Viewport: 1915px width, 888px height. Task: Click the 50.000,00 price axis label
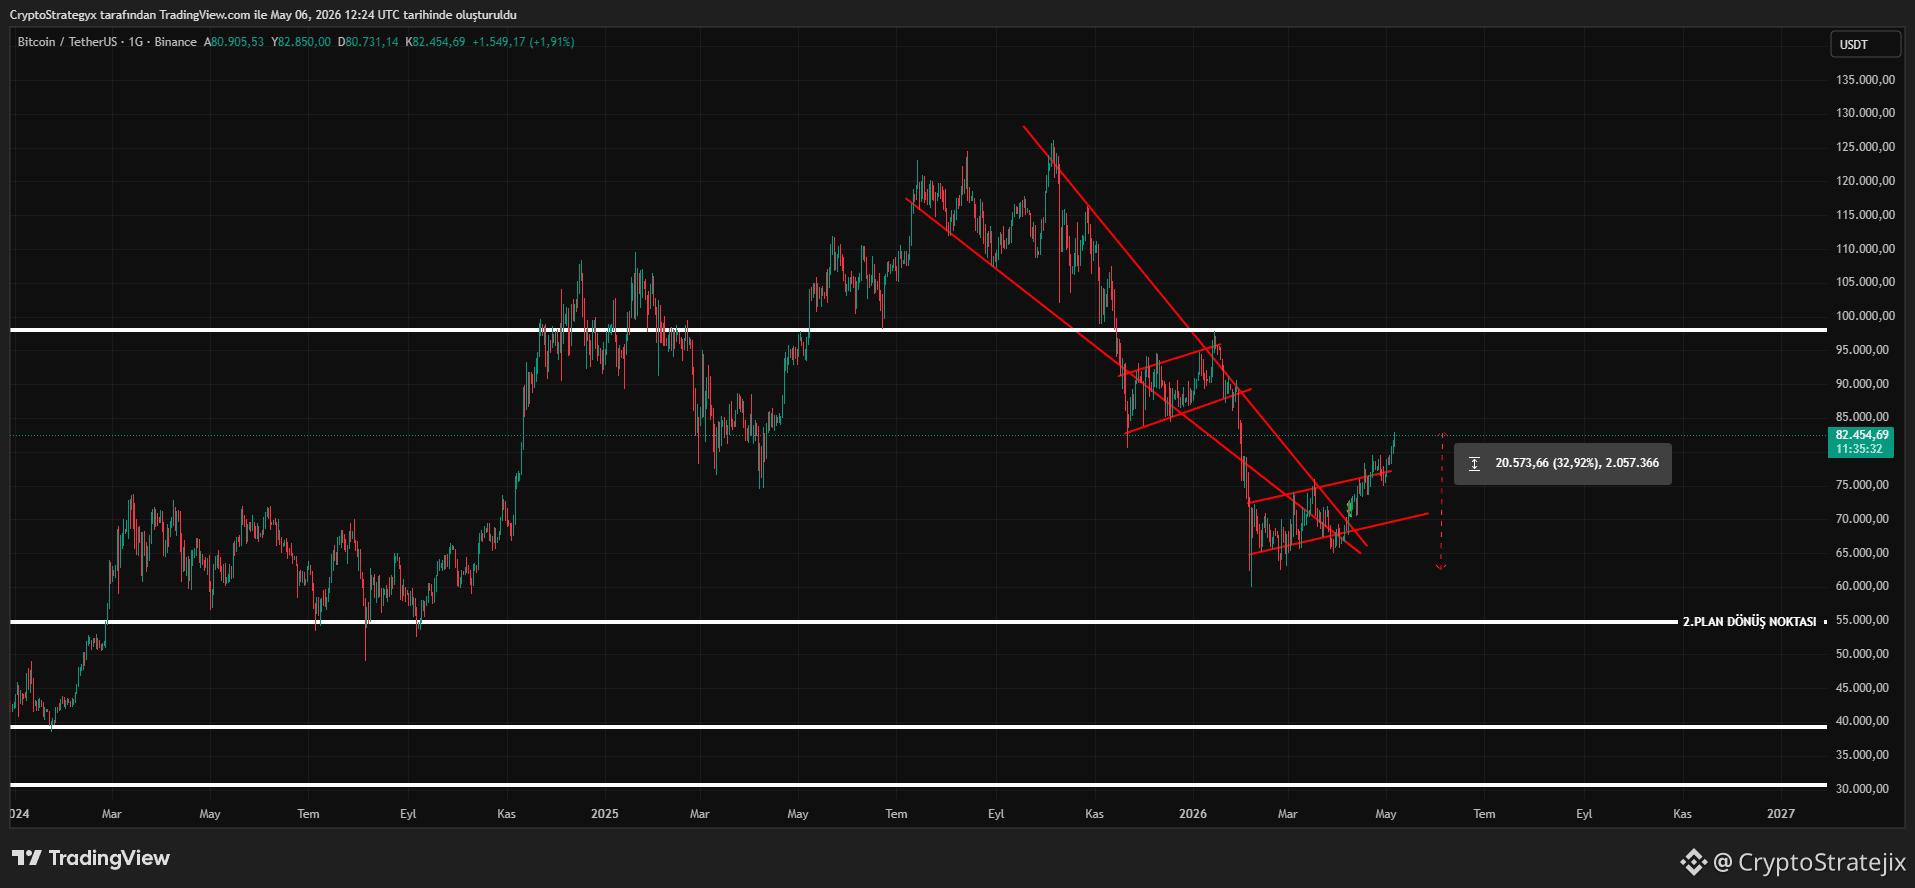pyautogui.click(x=1862, y=654)
